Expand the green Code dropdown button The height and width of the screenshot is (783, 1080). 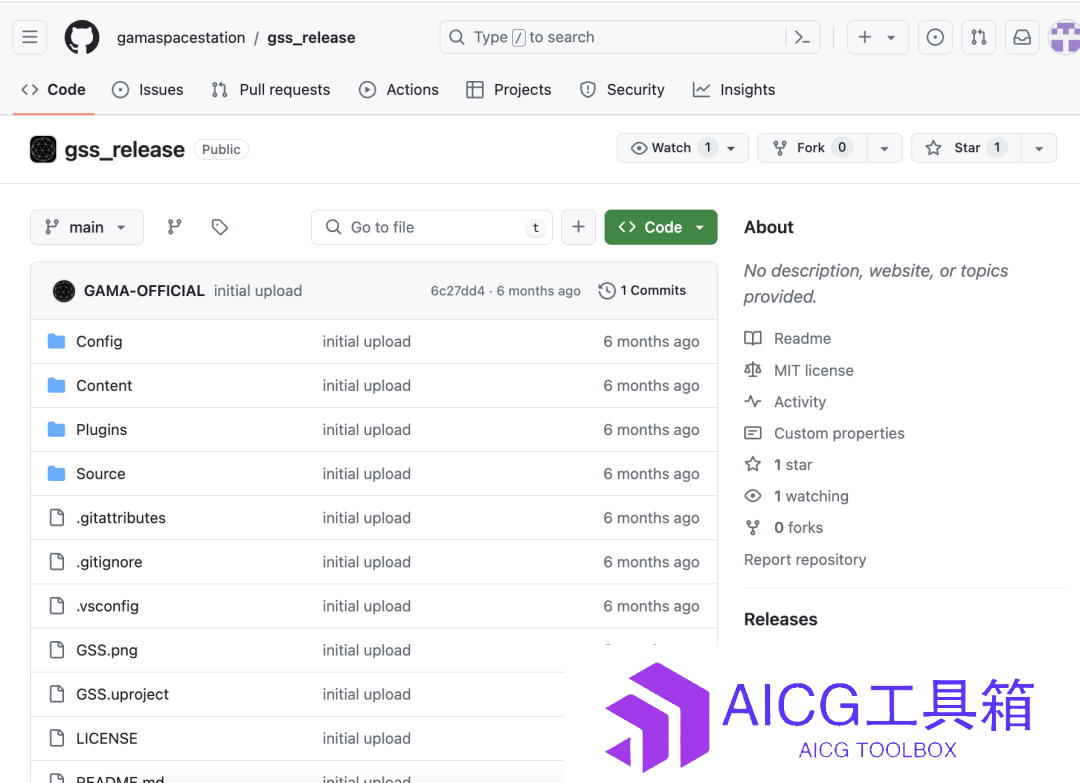click(x=661, y=227)
